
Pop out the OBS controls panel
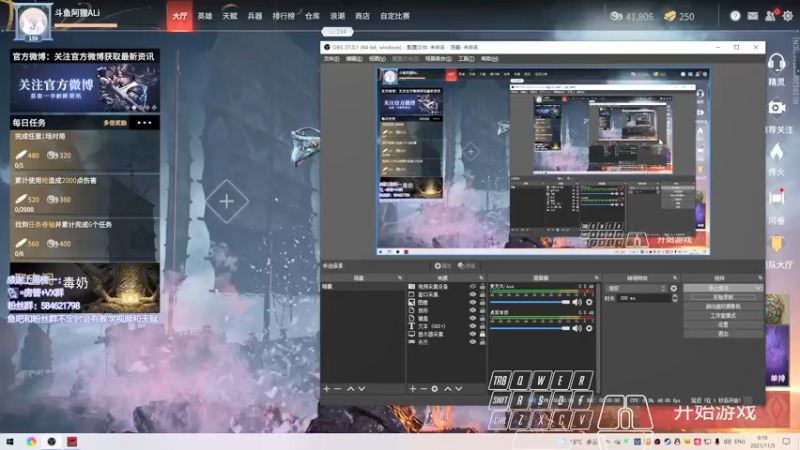click(x=760, y=278)
